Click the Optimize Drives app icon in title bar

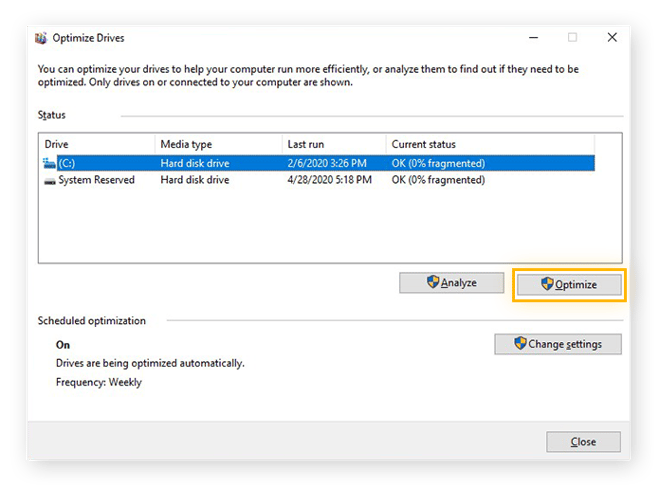click(x=41, y=38)
